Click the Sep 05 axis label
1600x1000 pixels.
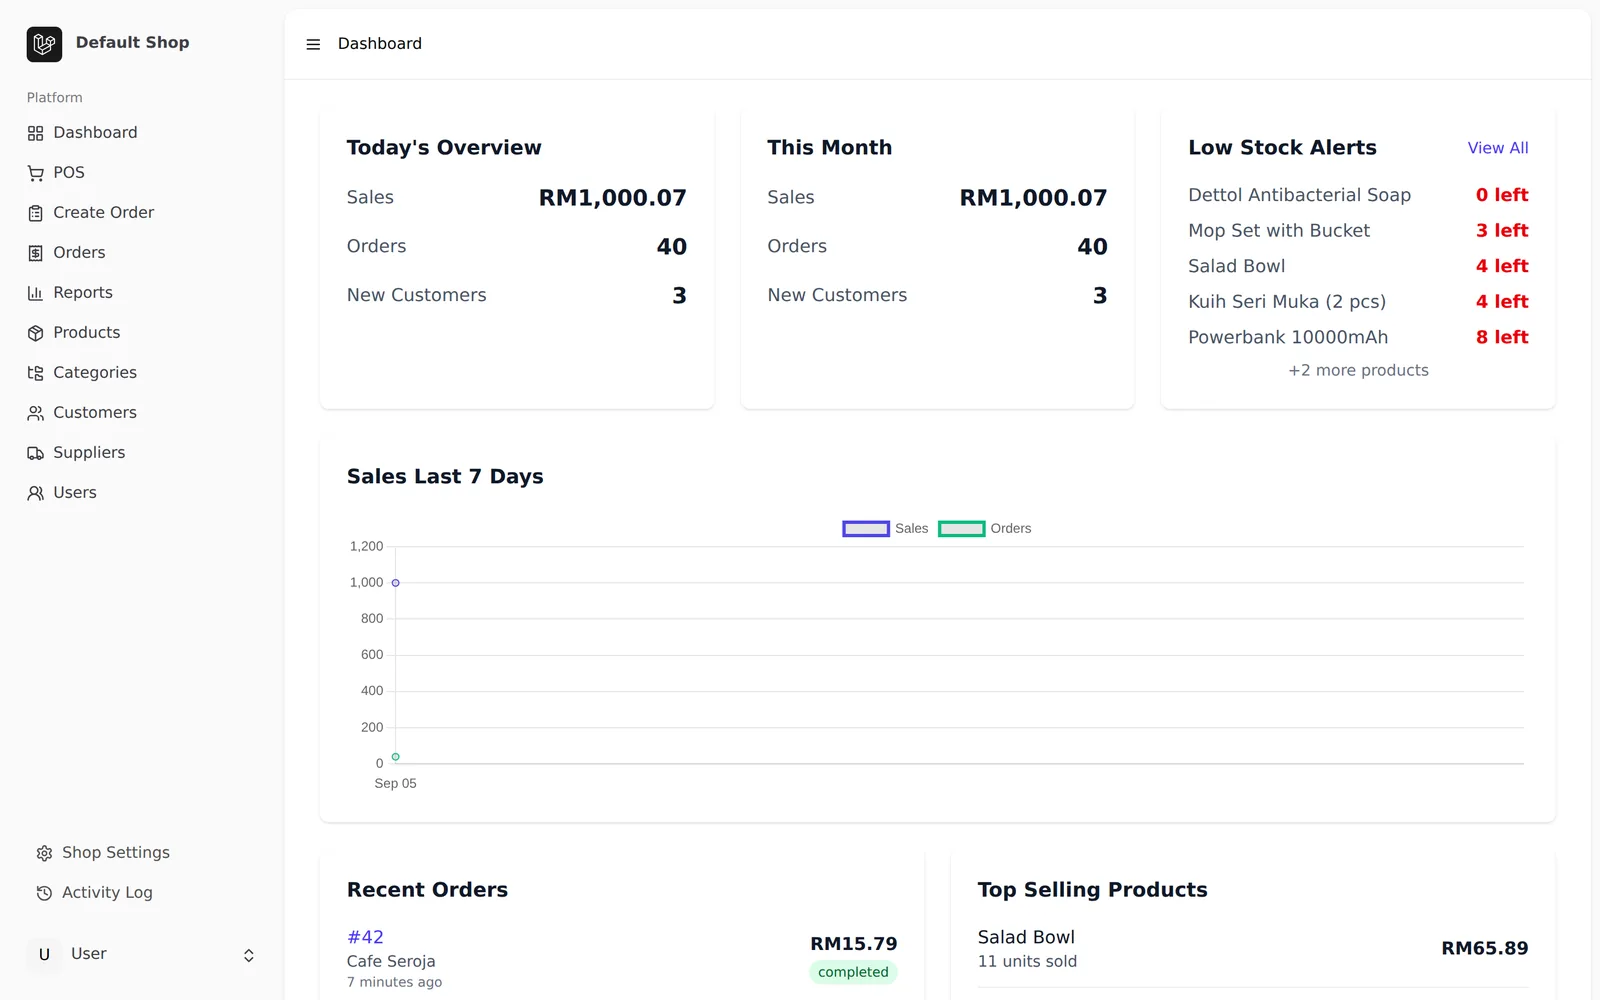pos(395,784)
